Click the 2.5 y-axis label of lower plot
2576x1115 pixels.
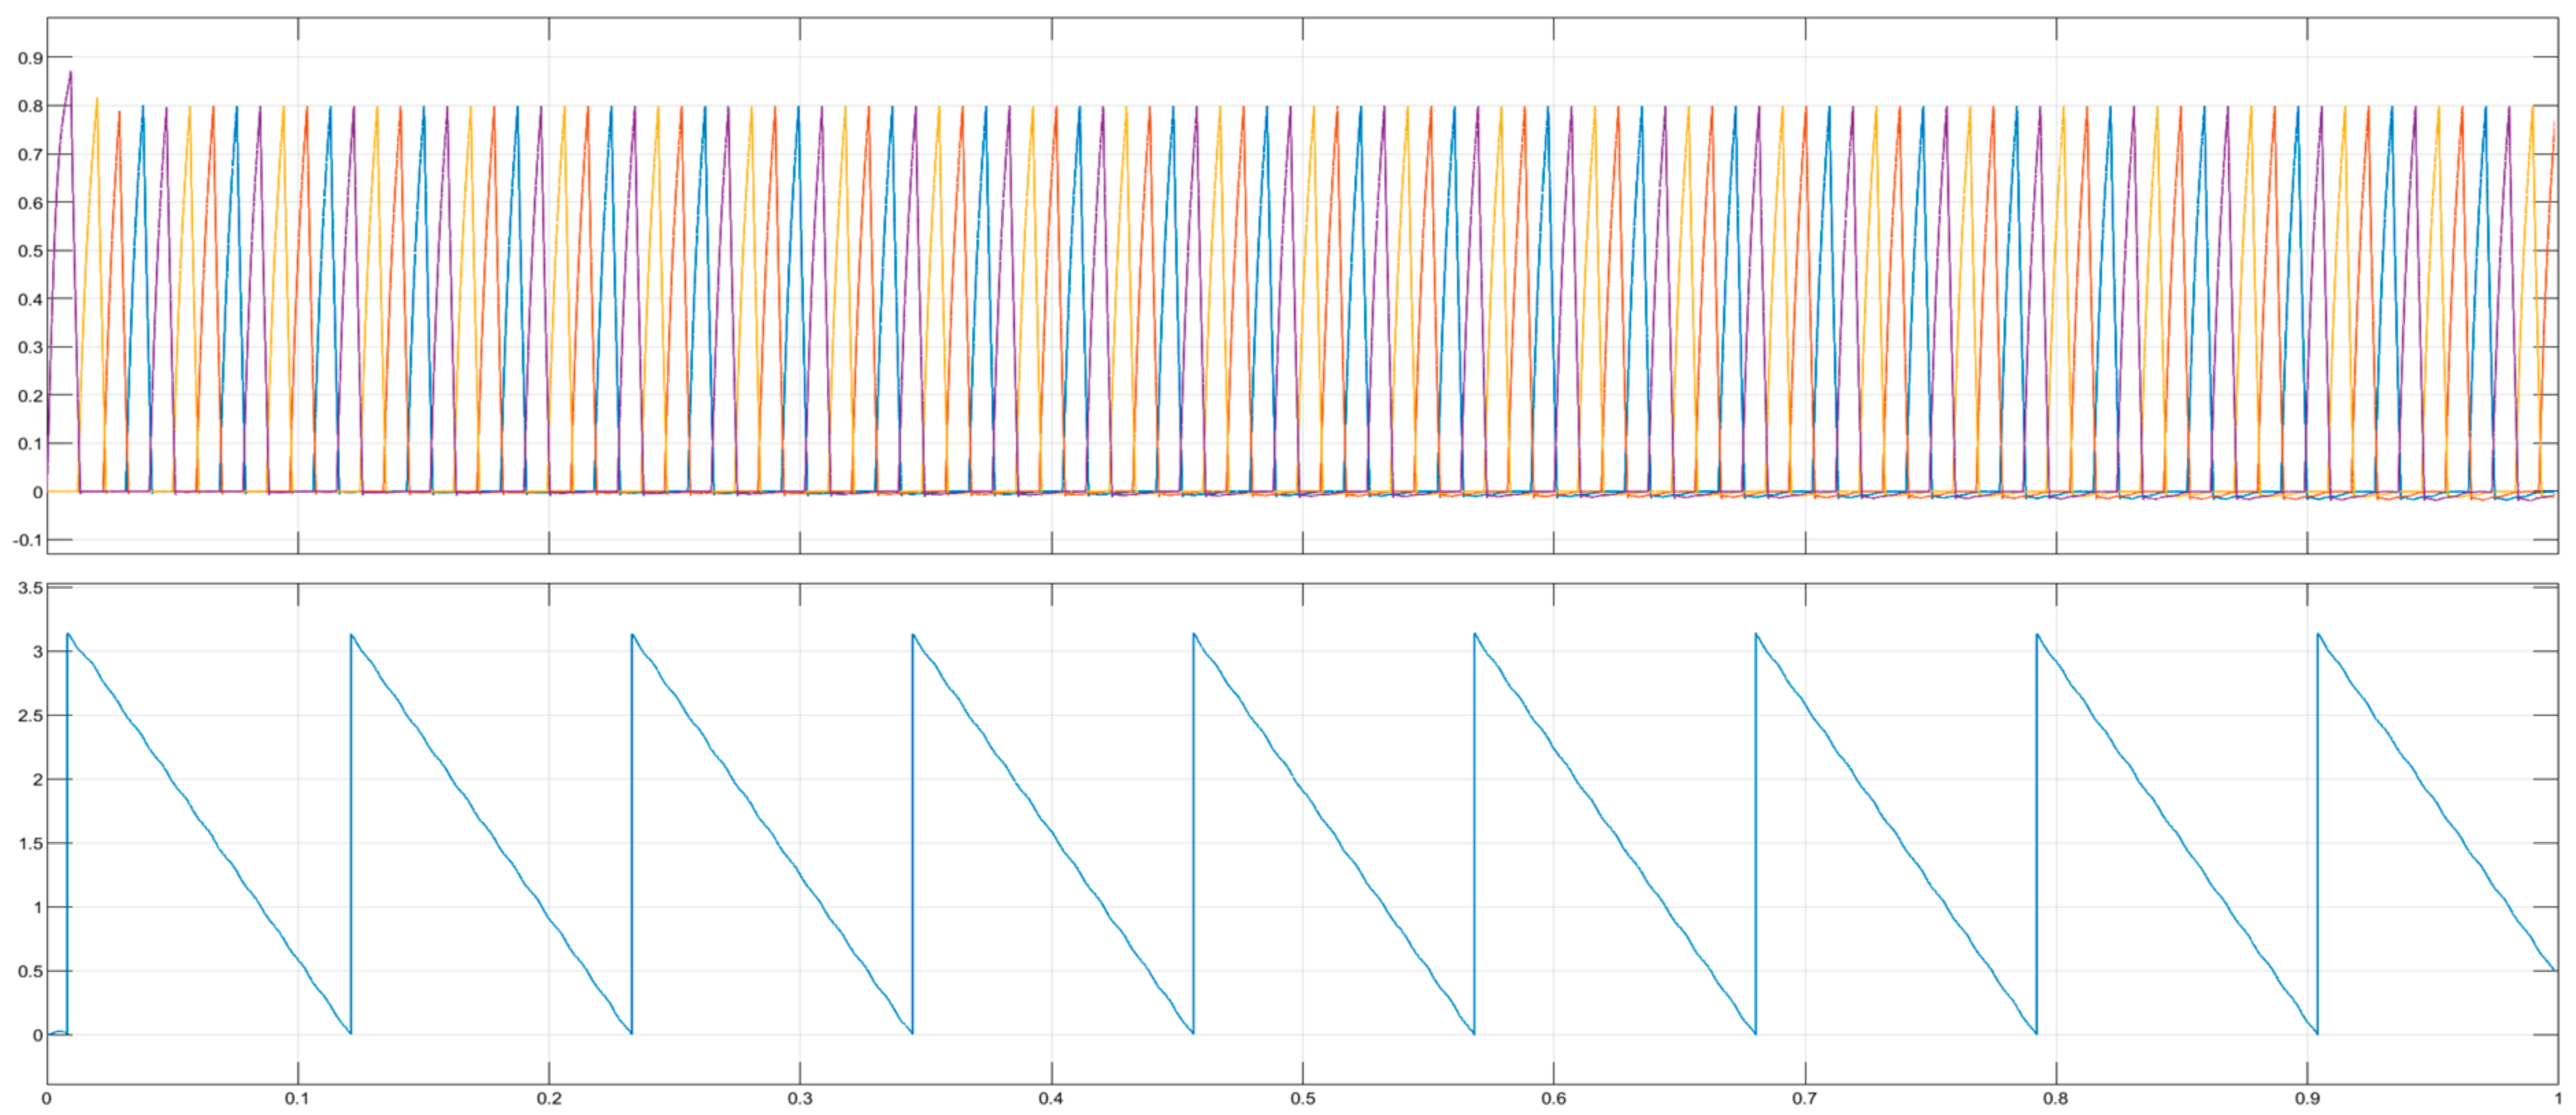point(31,716)
